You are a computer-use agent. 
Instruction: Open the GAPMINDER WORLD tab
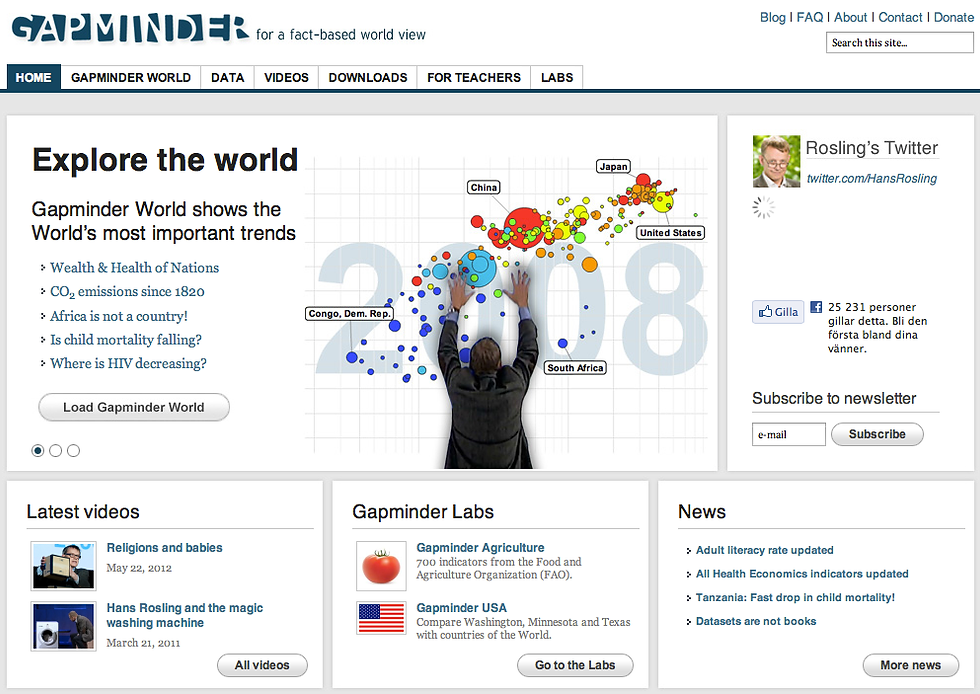click(x=131, y=78)
